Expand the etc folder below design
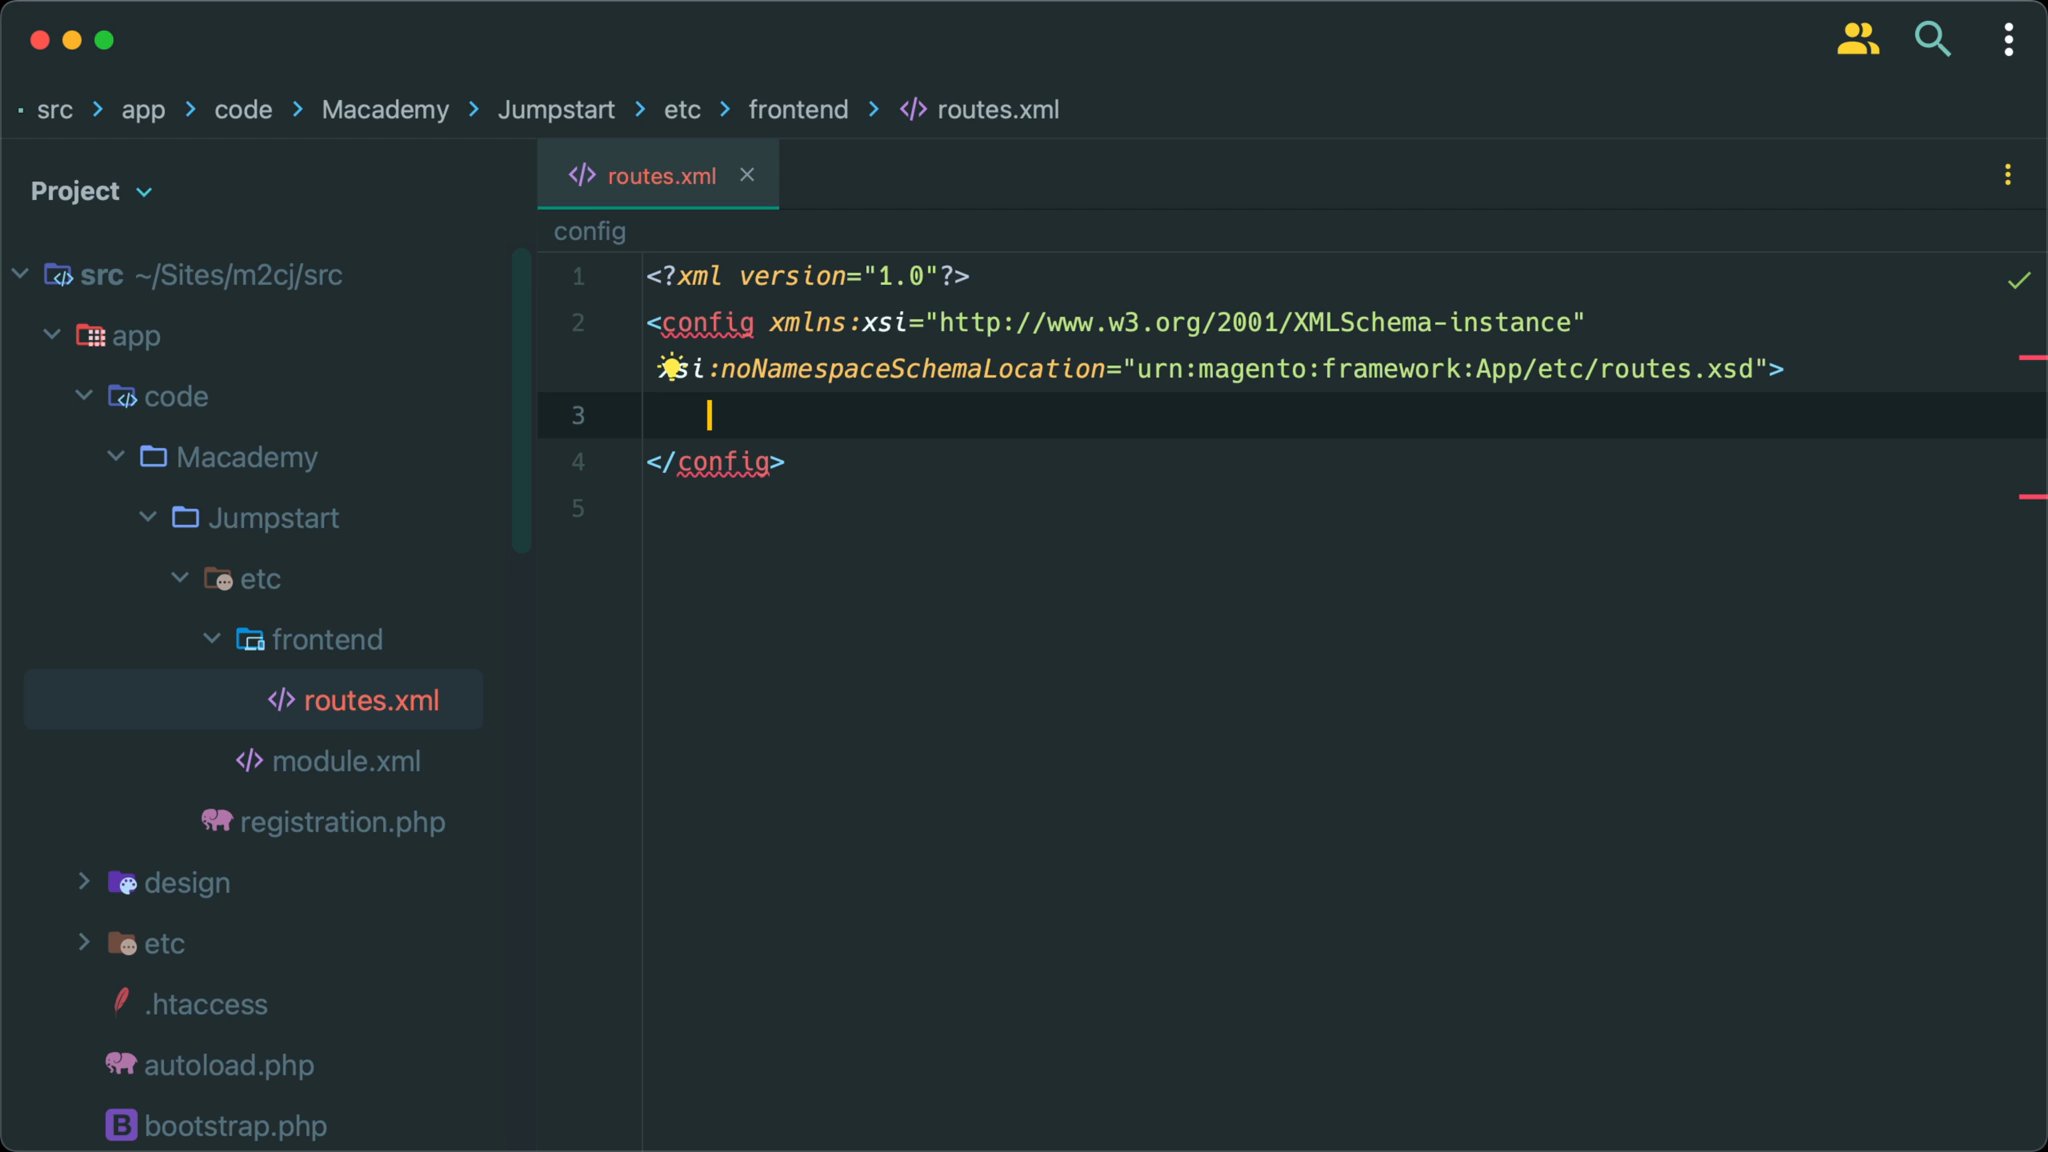This screenshot has width=2048, height=1152. point(84,943)
